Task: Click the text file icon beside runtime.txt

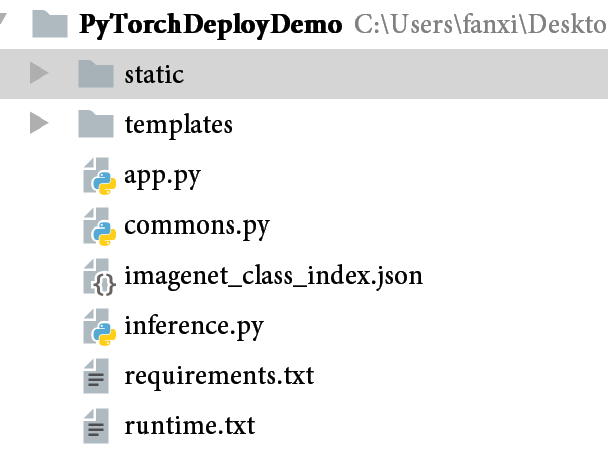Action: click(x=96, y=426)
